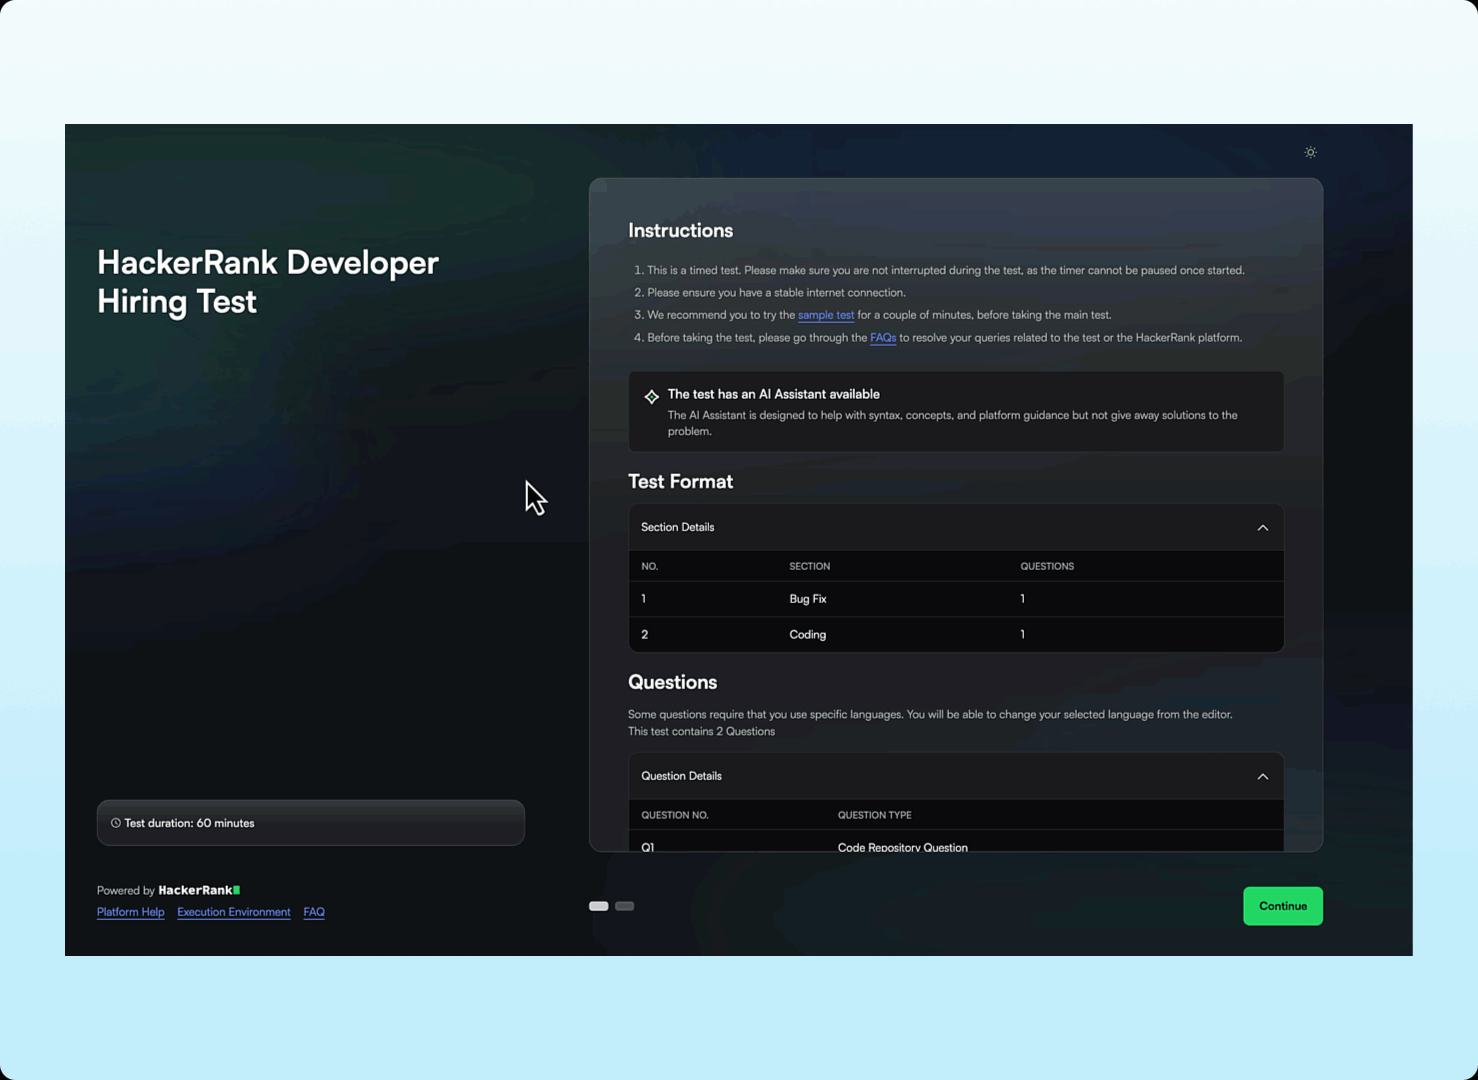
Task: Open the Platform Help link
Action: [130, 912]
